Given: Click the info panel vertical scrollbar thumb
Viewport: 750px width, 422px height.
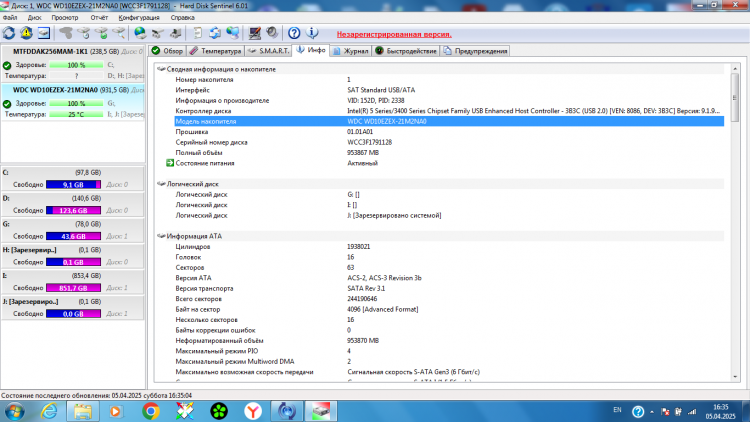Looking at the screenshot, I should point(735,98).
